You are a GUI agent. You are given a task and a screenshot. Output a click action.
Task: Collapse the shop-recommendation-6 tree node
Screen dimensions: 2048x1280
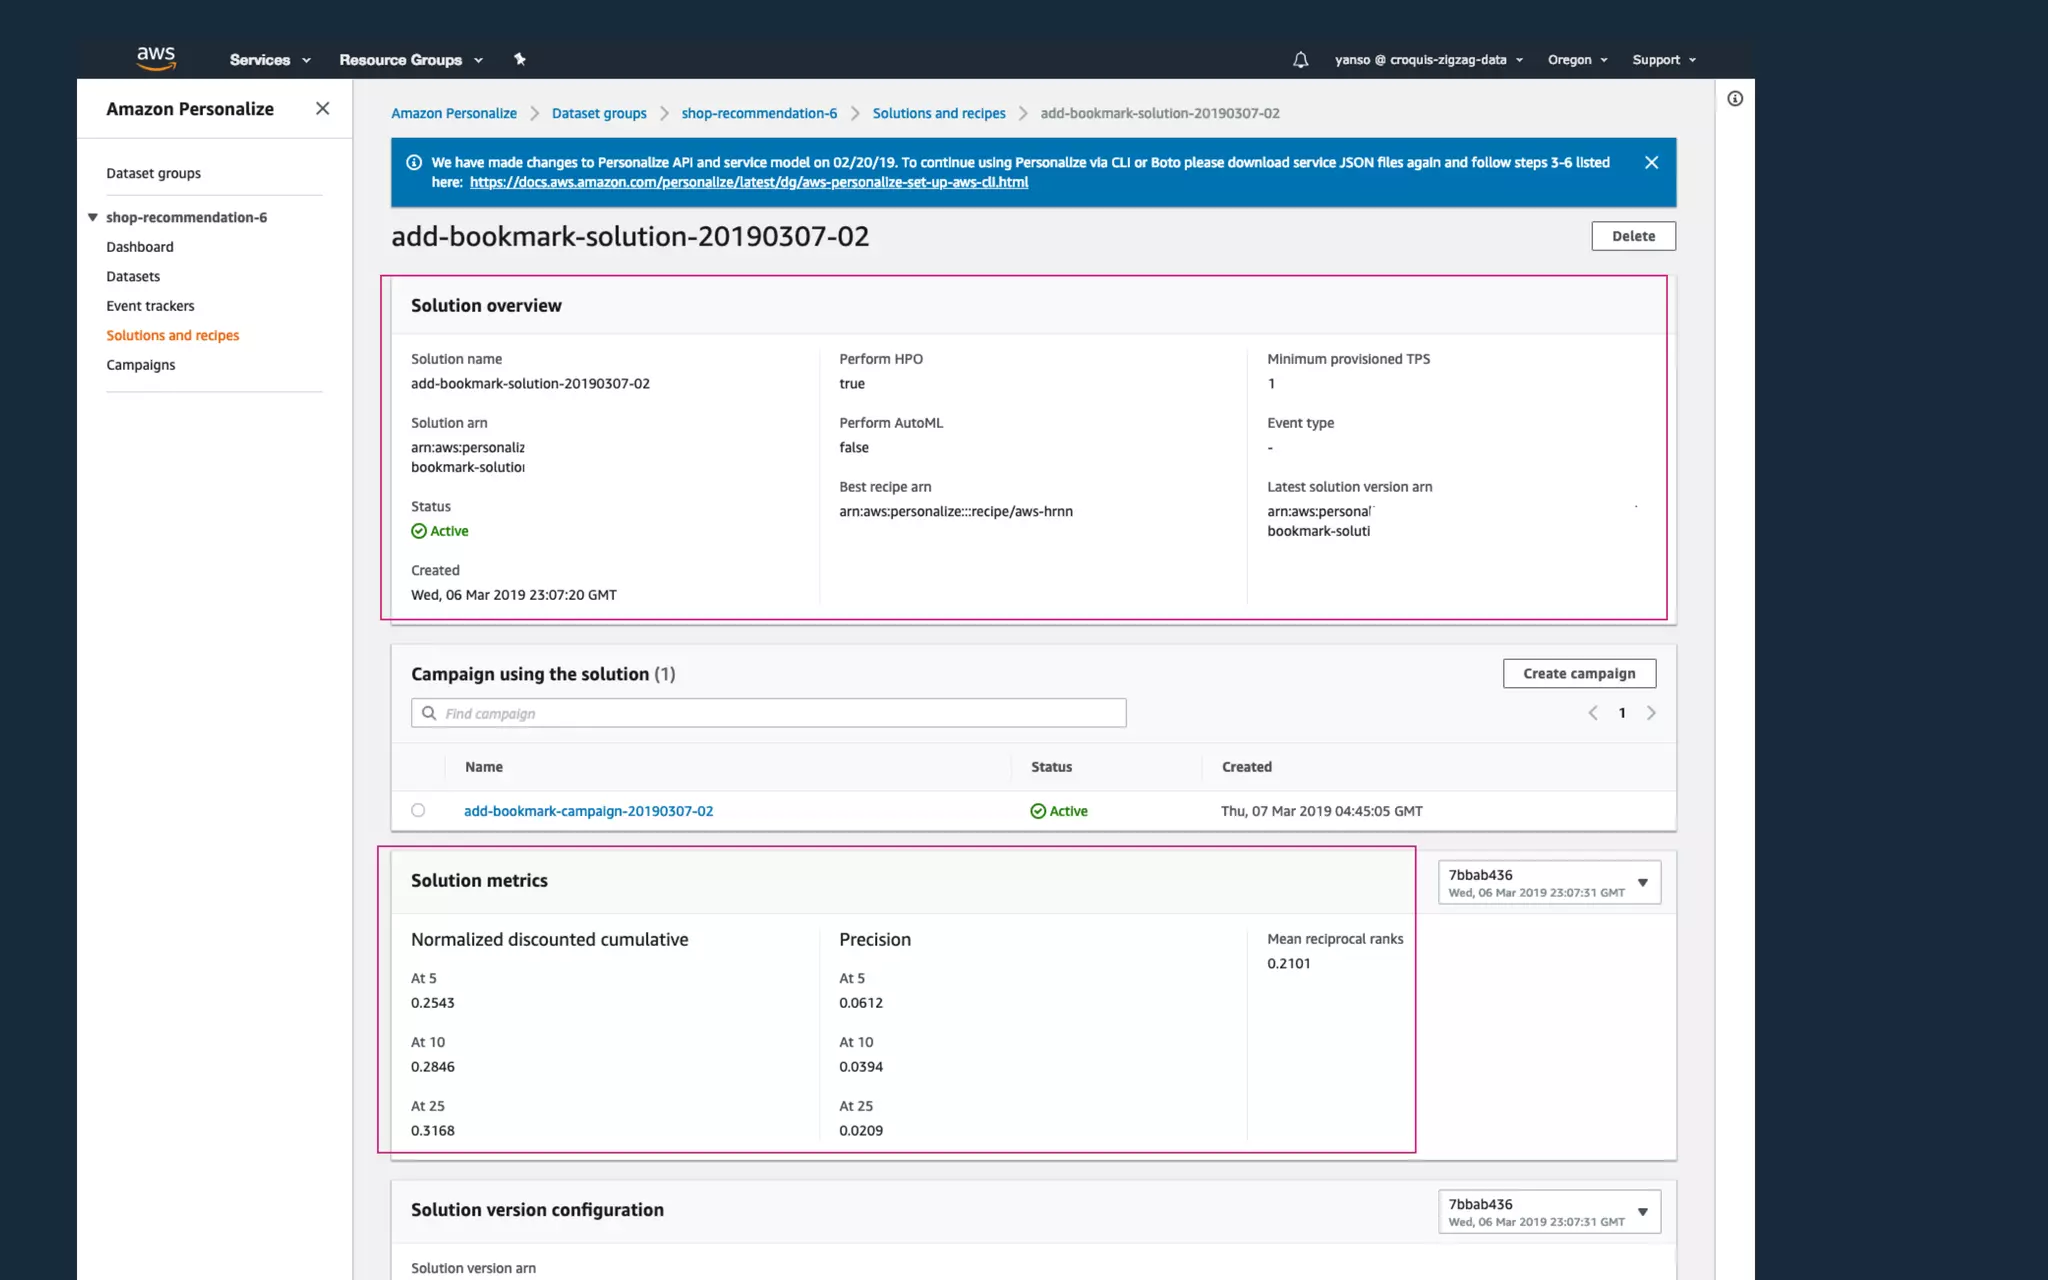click(93, 217)
